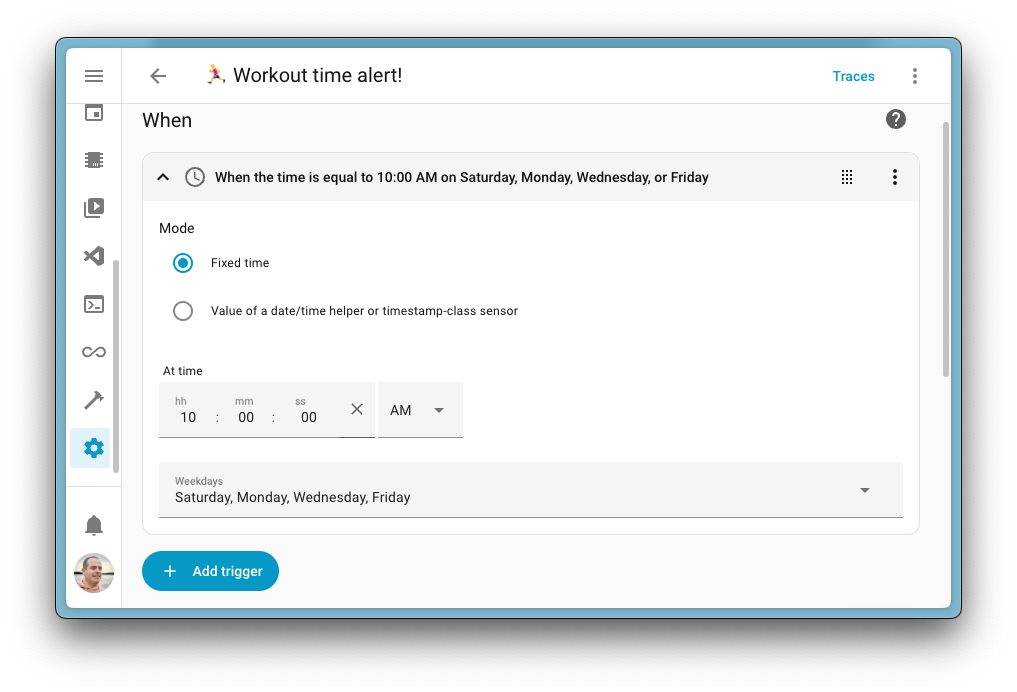Open the Media browser icon

point(93,208)
